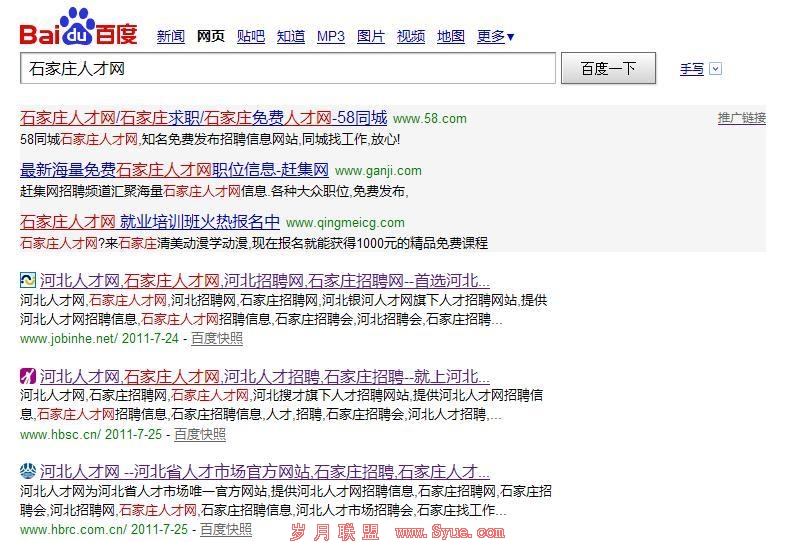Viewport: 792px width, 542px height.
Task: Click the favicon beside the jobinhe.net result
Action: (28, 281)
